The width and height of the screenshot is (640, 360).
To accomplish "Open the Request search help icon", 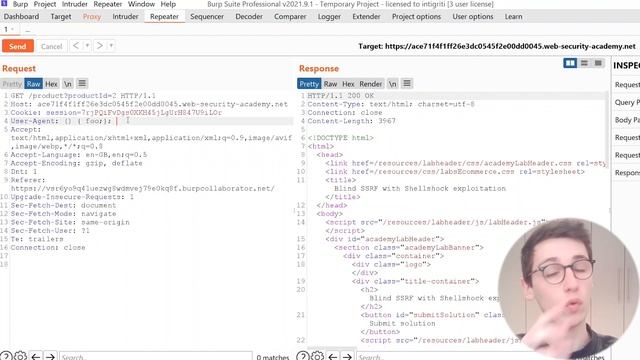I will 6,356.
